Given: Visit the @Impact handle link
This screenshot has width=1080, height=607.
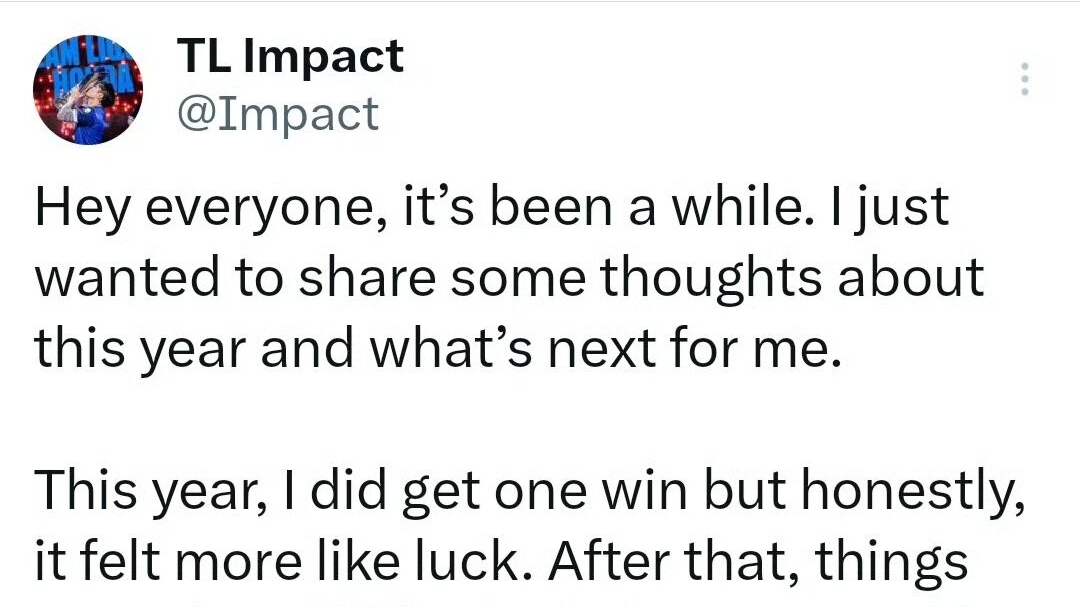Looking at the screenshot, I should 277,114.
